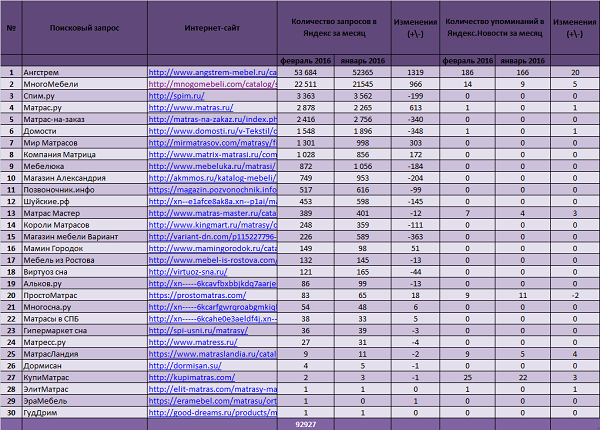Select the 'Шуйские.рф' cell
Image resolution: width=600 pixels, height=430 pixels.
coord(85,202)
